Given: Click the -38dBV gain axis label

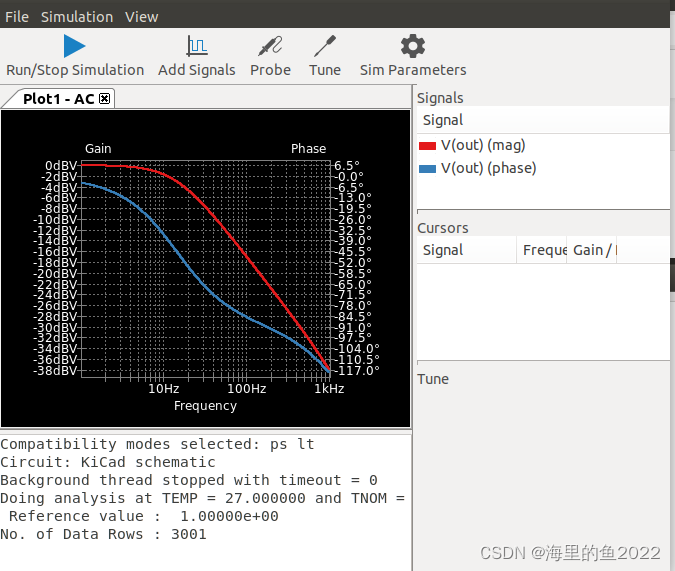Looking at the screenshot, I should click(x=56, y=370).
